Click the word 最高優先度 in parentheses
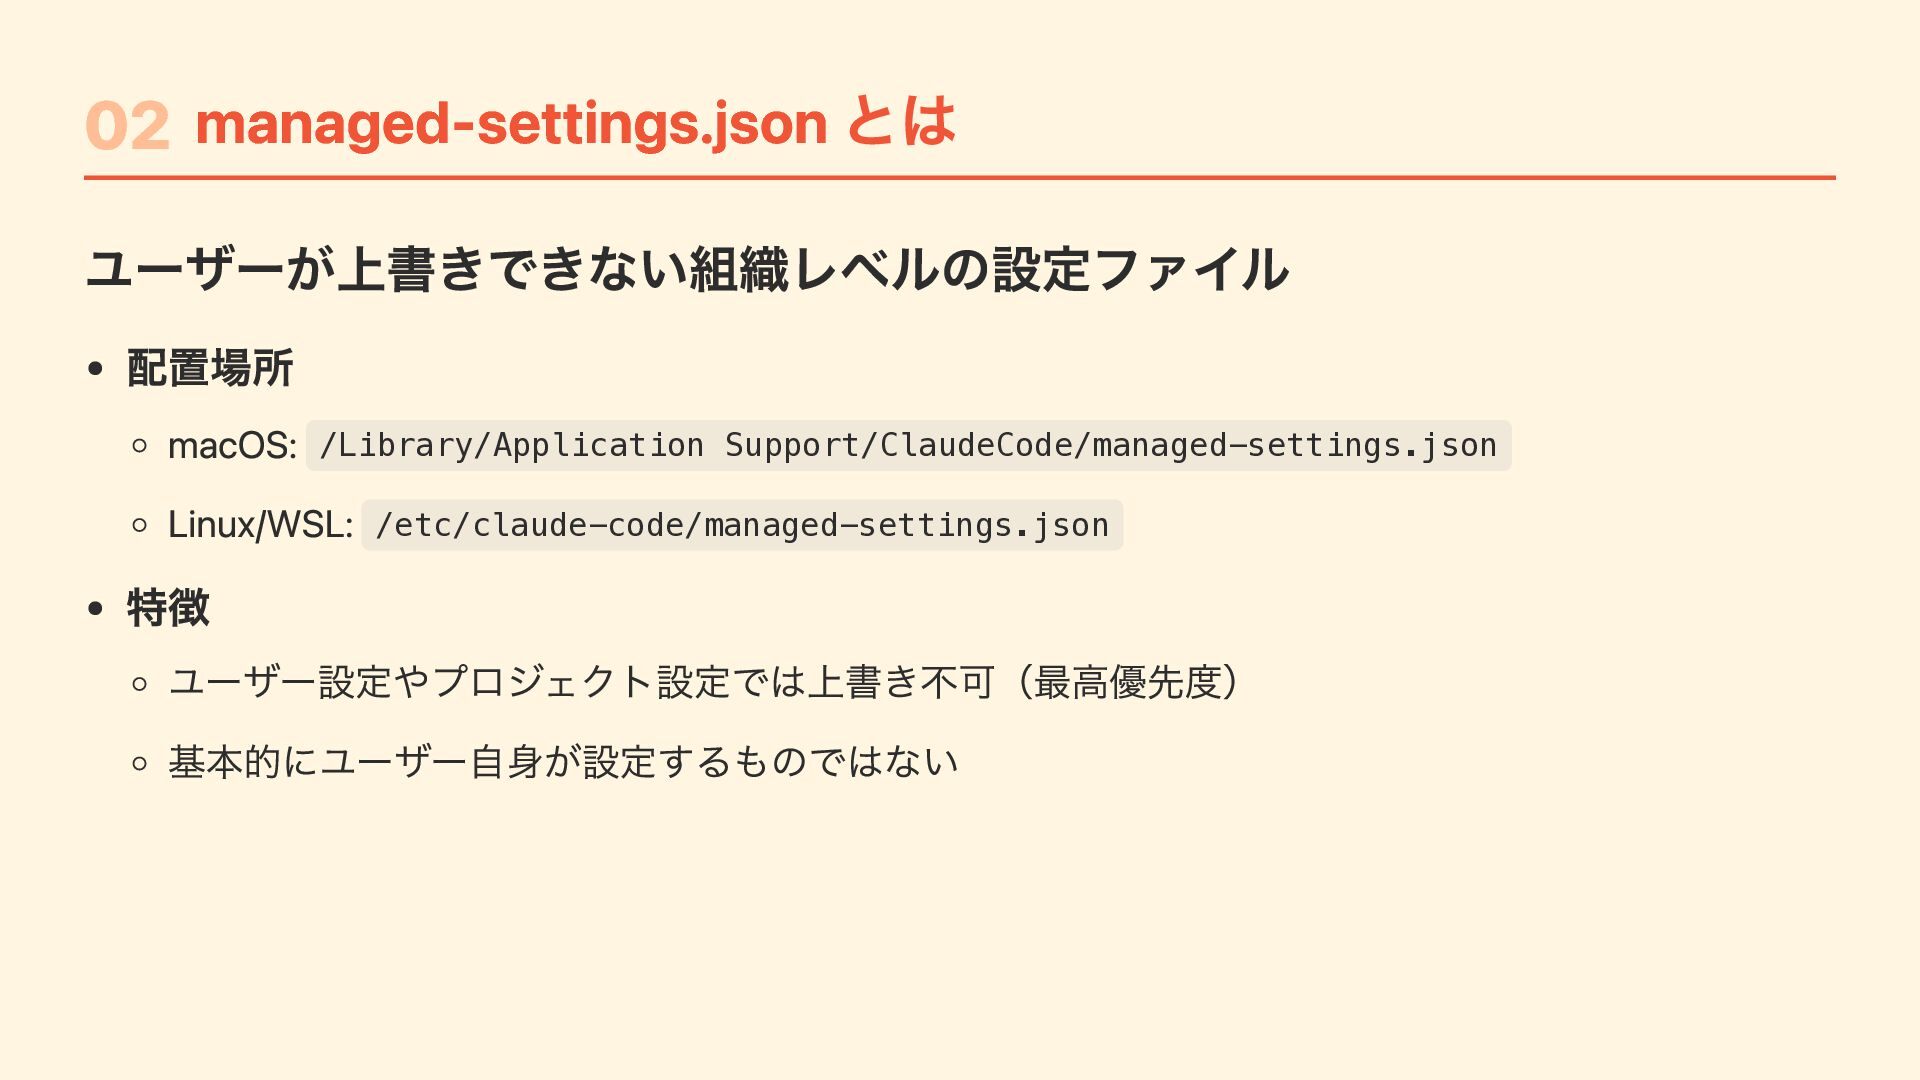 point(1128,683)
